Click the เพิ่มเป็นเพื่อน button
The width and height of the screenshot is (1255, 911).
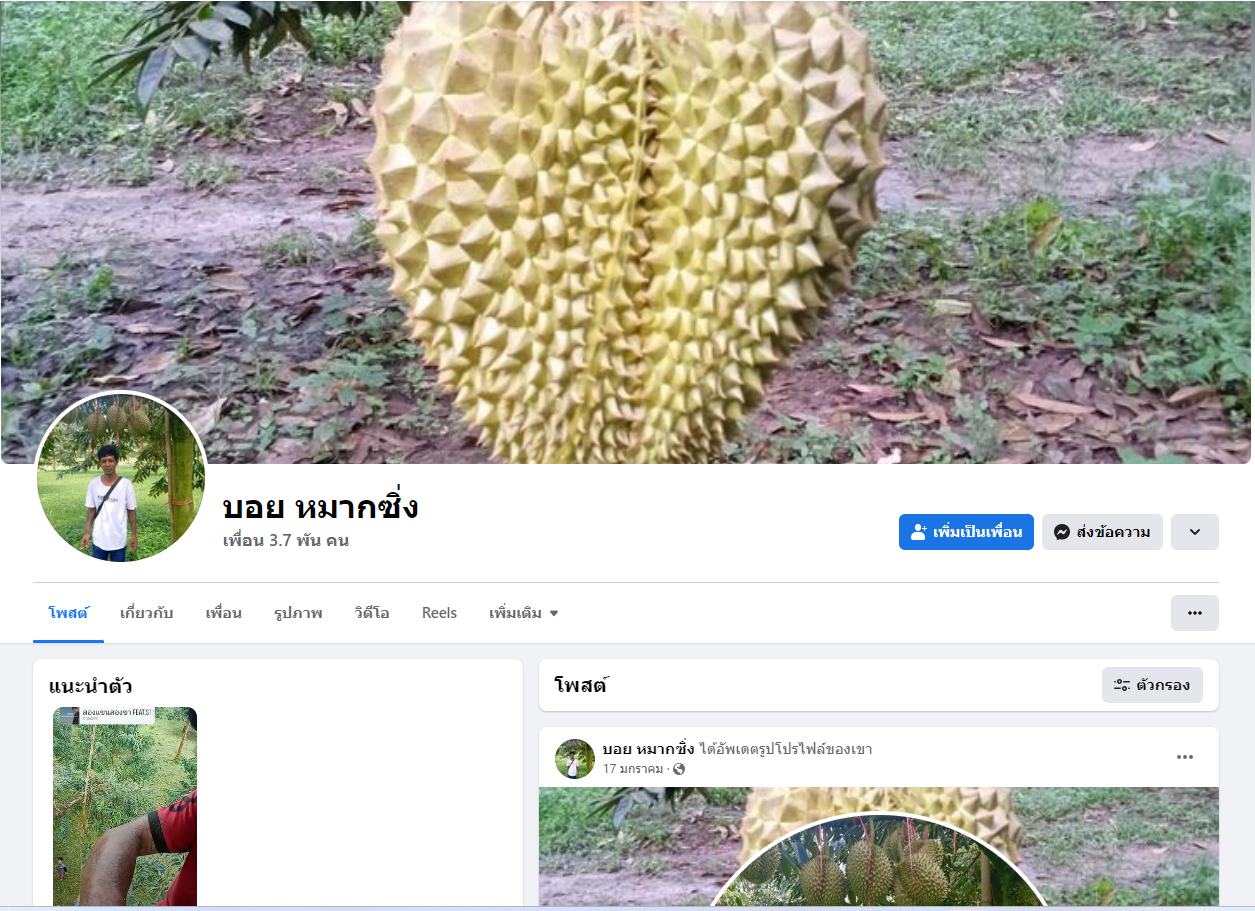click(966, 532)
